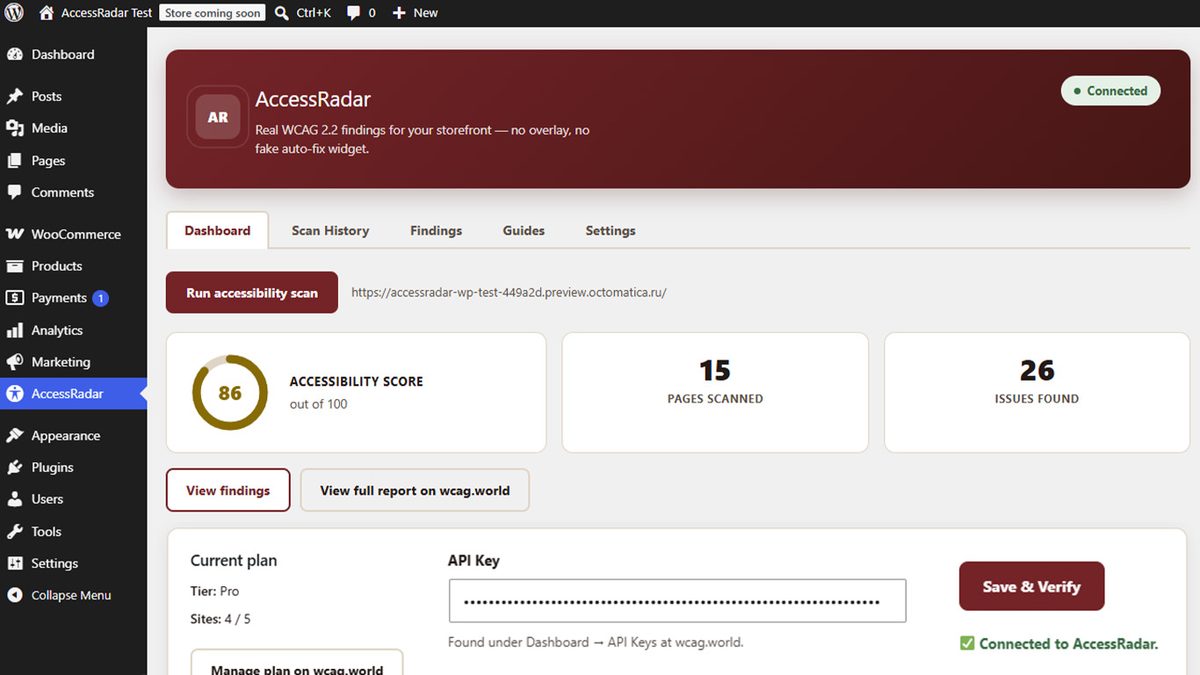1200x675 pixels.
Task: Click the Pages icon in sidebar
Action: (x=14, y=160)
